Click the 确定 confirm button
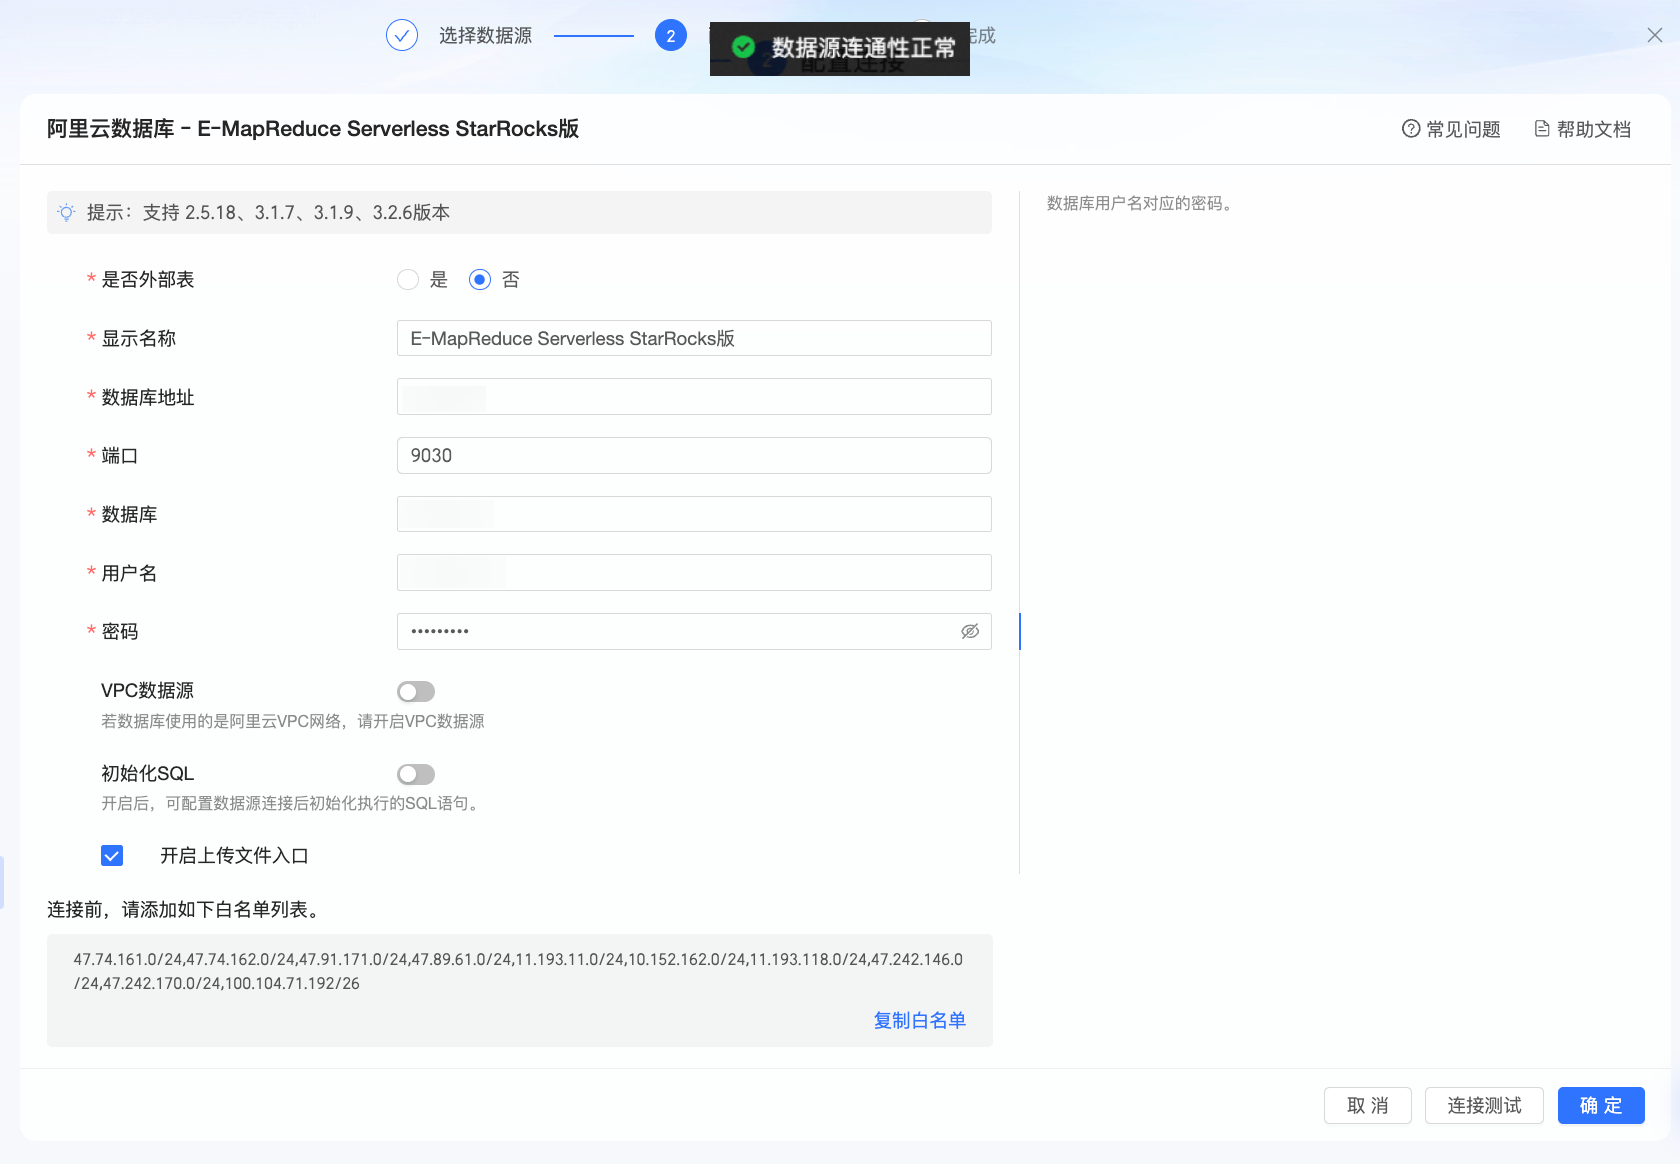Viewport: 1680px width, 1164px height. coord(1601,1105)
